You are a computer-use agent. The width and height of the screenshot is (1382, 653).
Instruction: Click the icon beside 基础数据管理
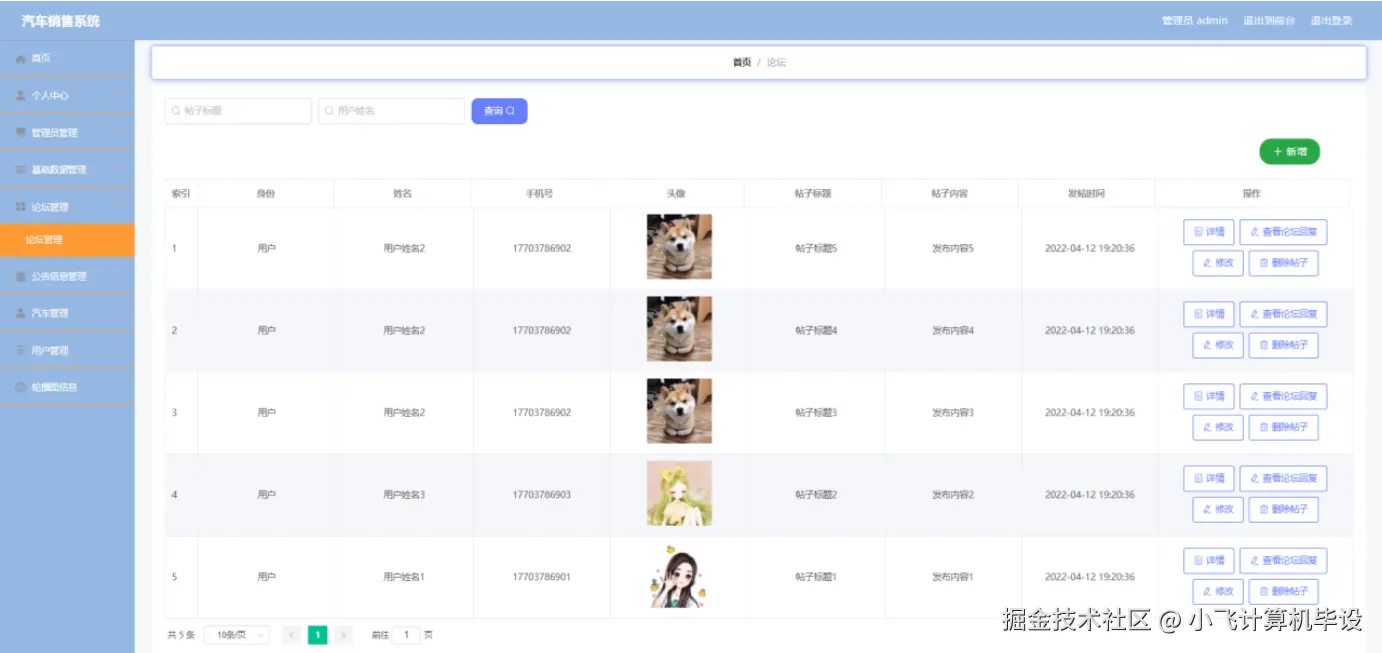tap(21, 170)
